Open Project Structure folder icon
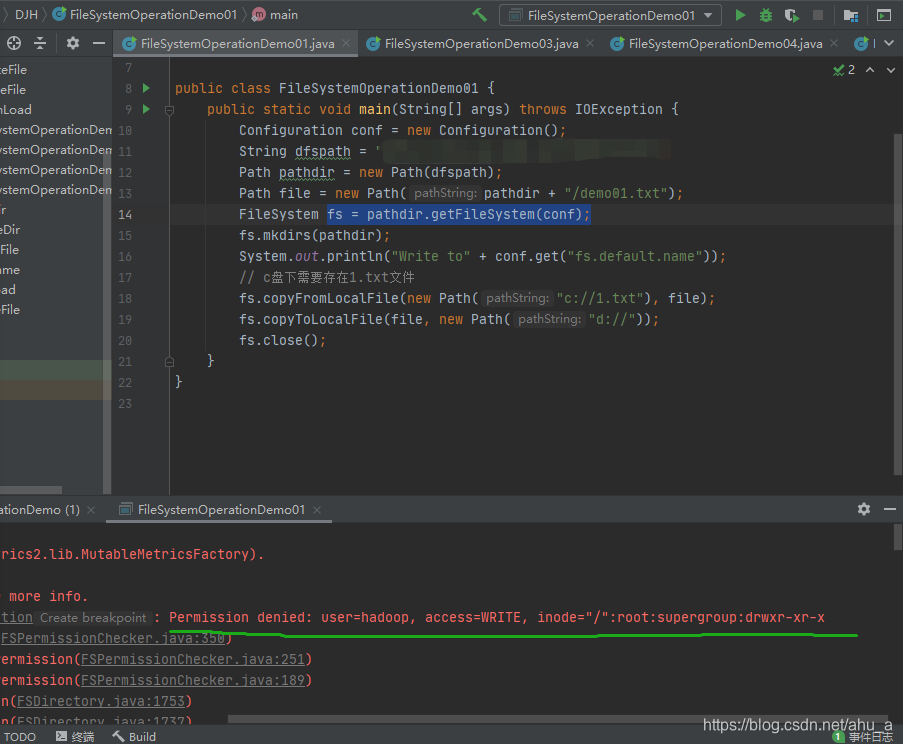Image resolution: width=903 pixels, height=744 pixels. coord(851,16)
